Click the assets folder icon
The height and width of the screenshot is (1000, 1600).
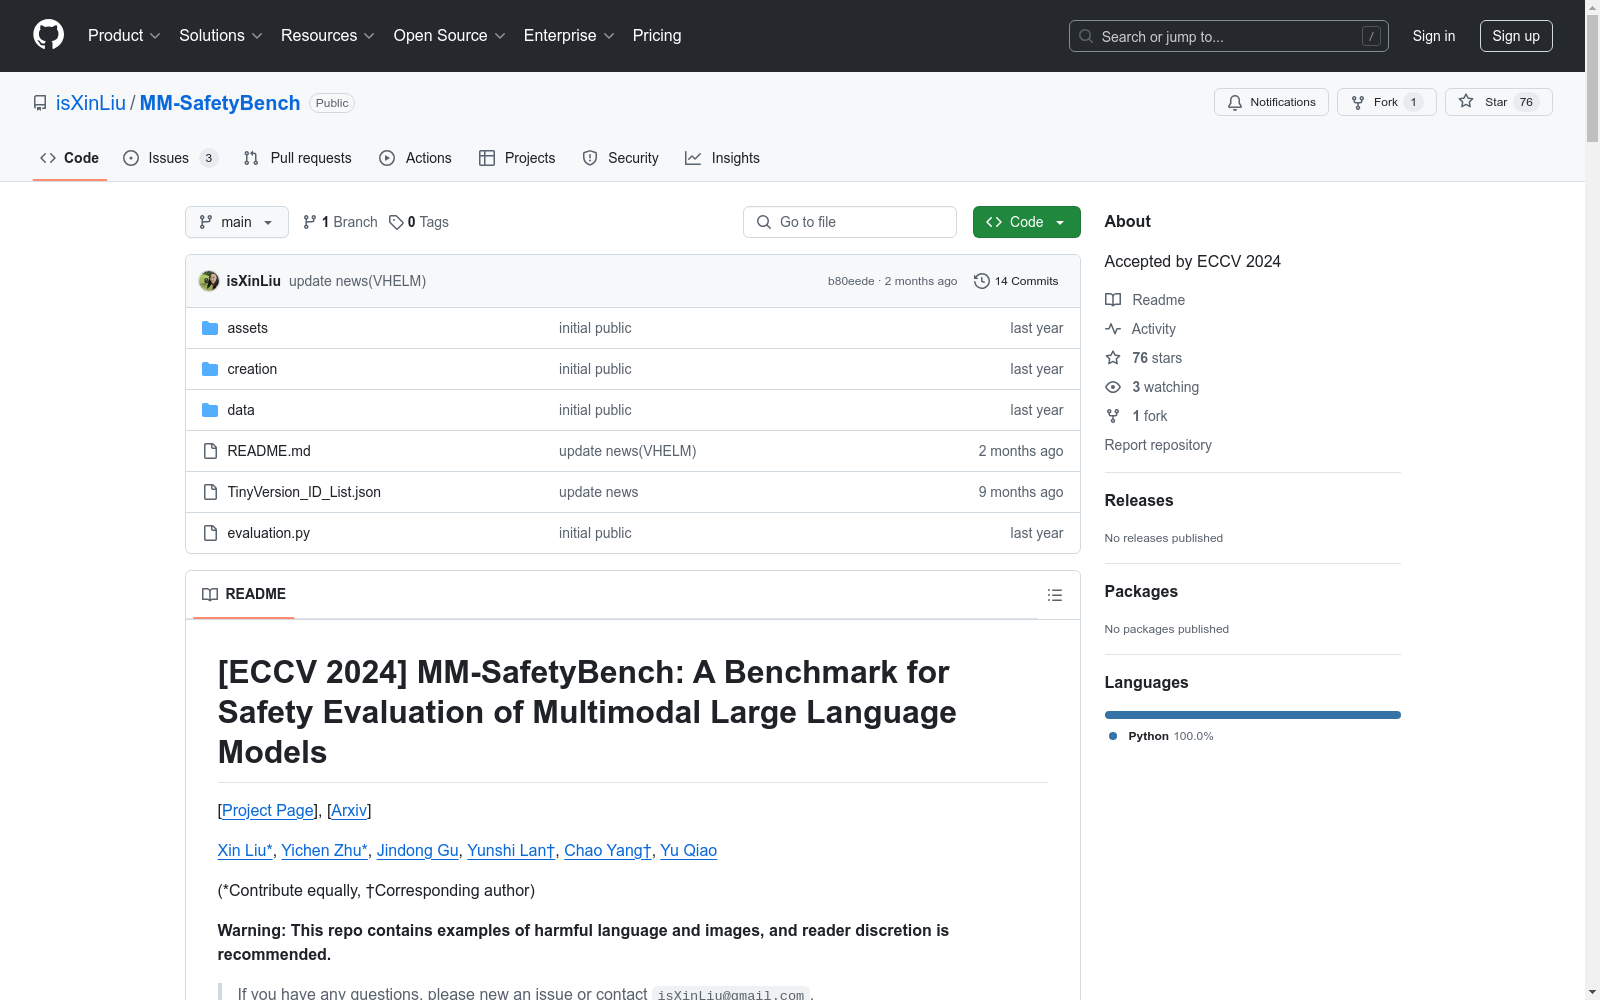click(x=210, y=328)
